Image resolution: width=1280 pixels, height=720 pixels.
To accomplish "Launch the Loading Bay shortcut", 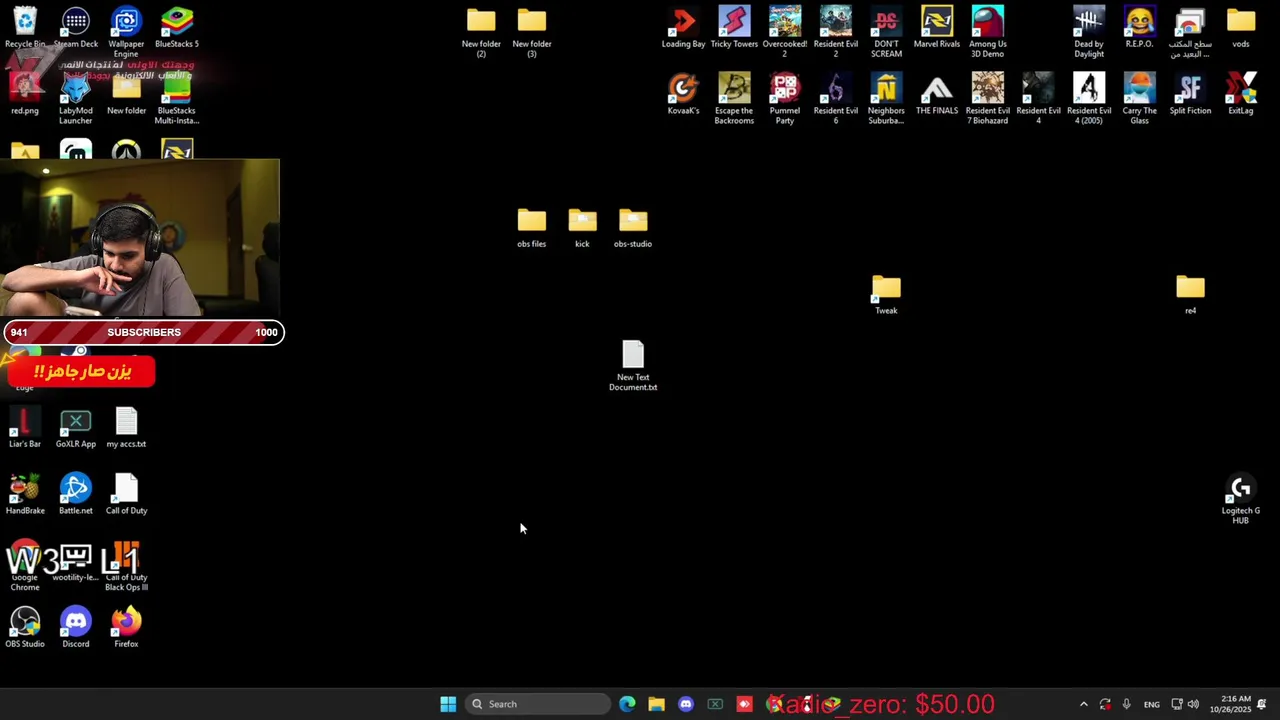I will (684, 27).
